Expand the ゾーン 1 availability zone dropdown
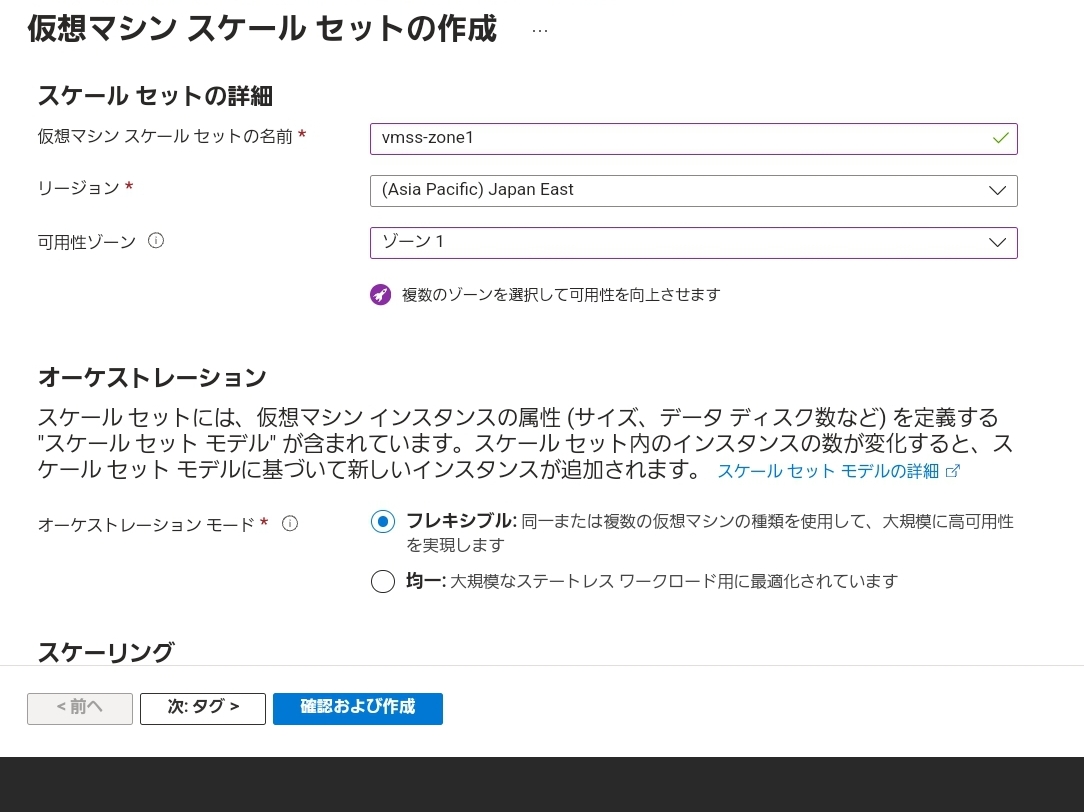Image resolution: width=1084 pixels, height=812 pixels. (680, 242)
